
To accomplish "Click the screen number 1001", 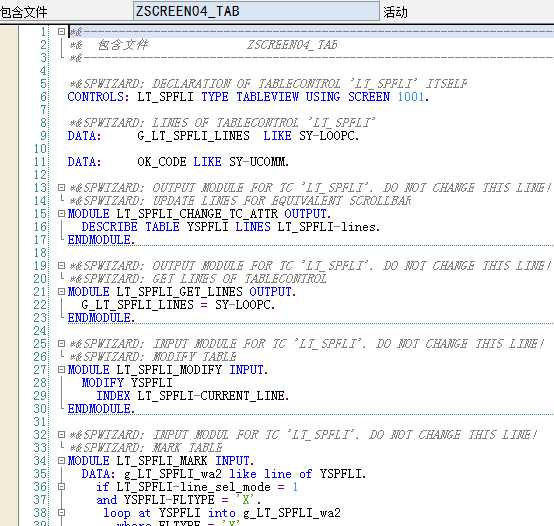I will point(411,96).
